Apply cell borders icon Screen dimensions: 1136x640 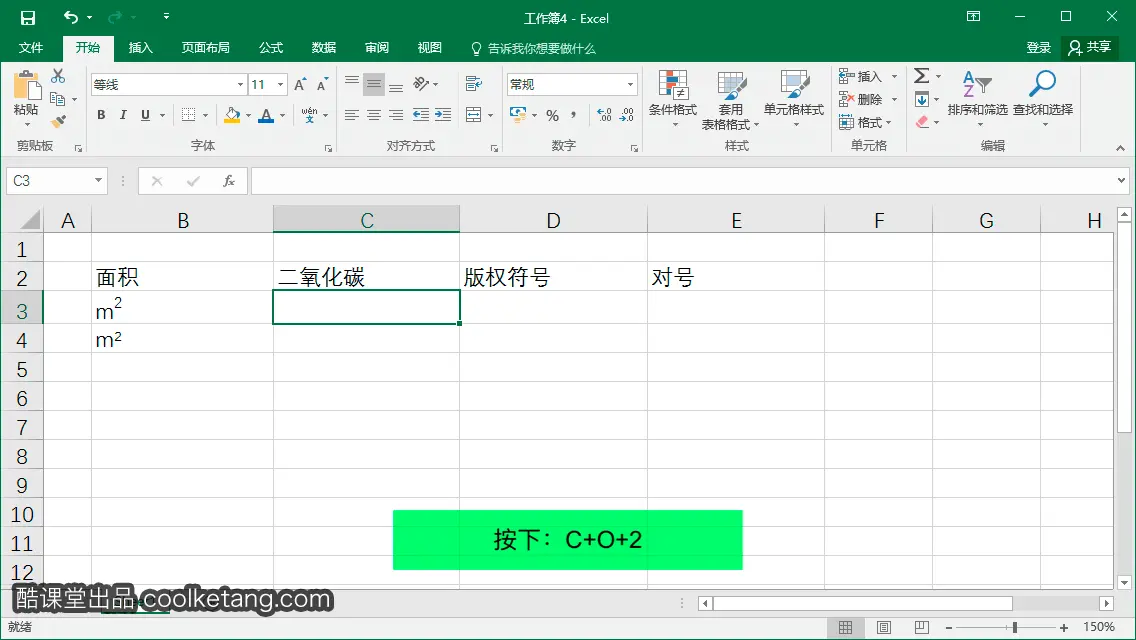188,115
